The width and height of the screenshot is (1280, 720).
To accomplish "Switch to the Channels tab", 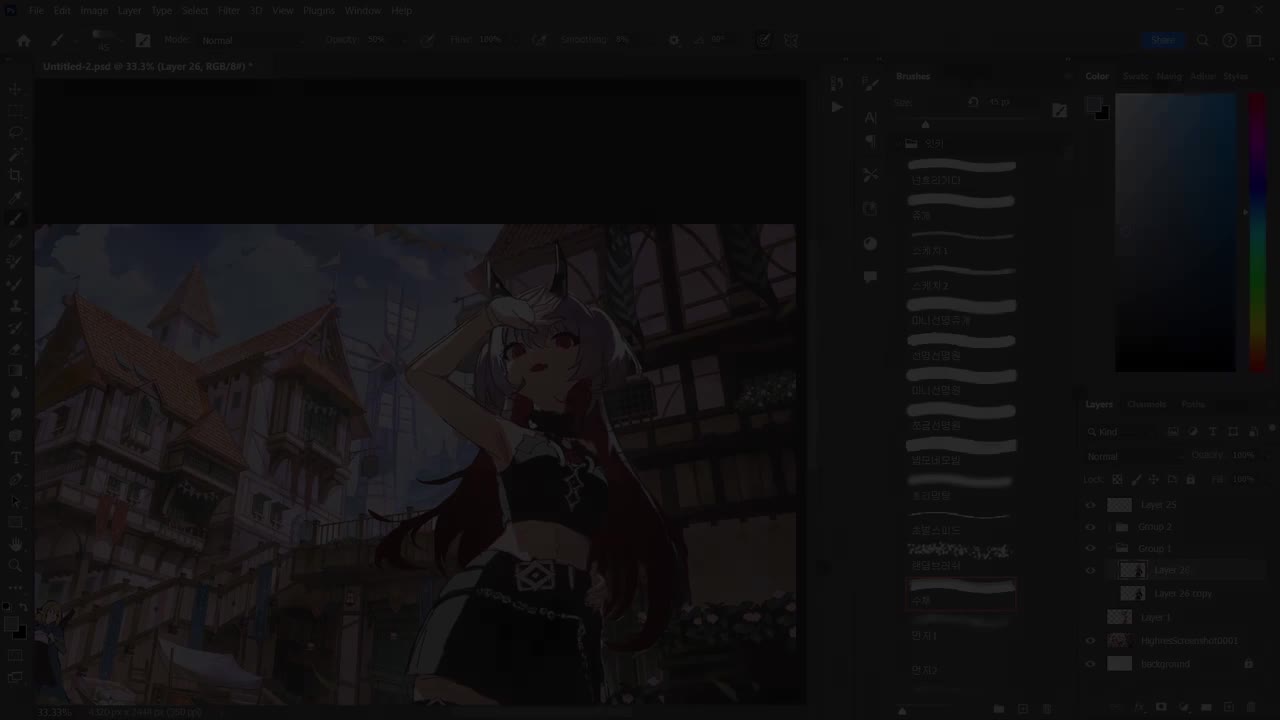I will coord(1147,405).
